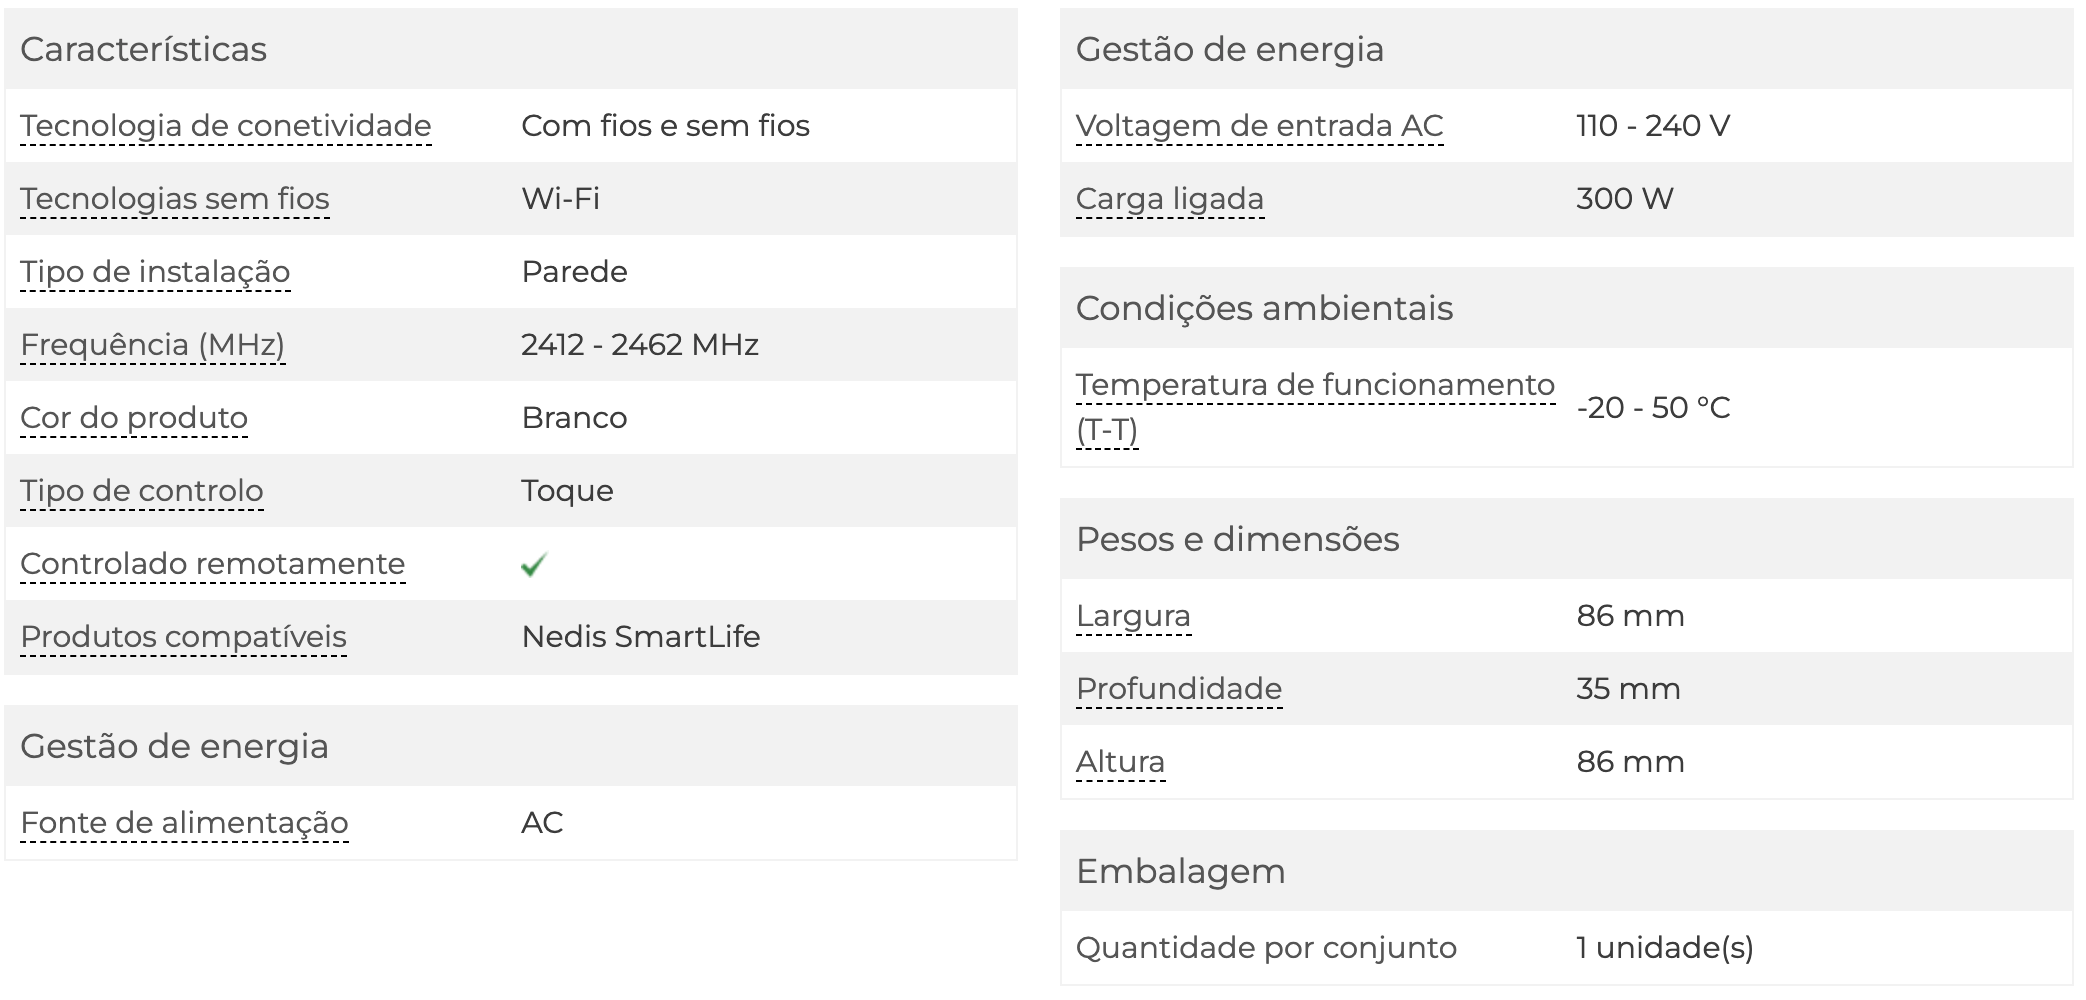2086x1000 pixels.
Task: Open the Fonte de alimentação definition
Action: click(185, 823)
